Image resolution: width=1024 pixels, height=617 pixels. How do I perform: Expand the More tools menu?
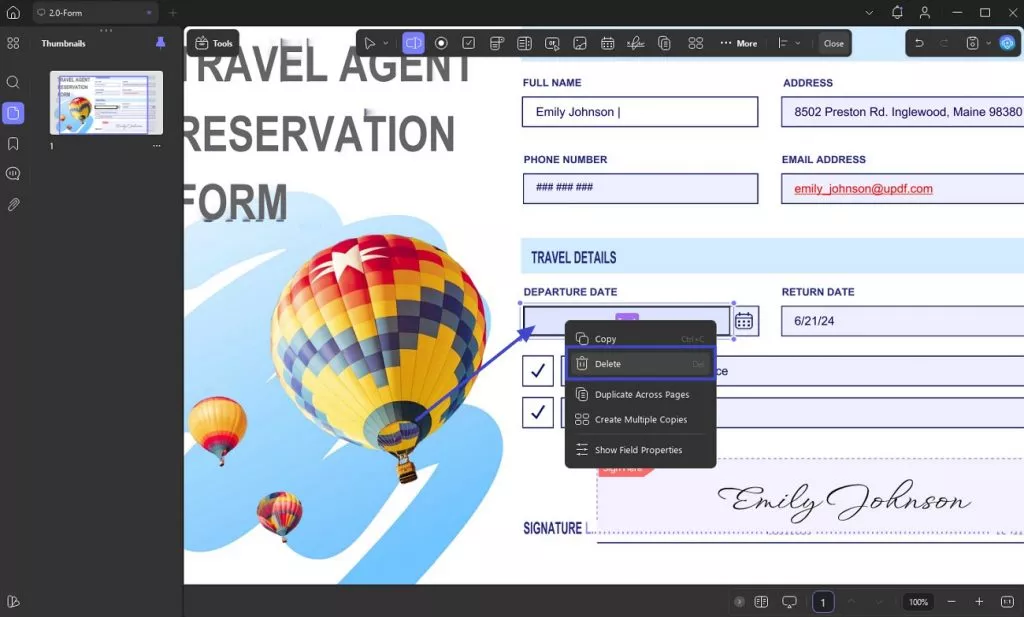[738, 43]
